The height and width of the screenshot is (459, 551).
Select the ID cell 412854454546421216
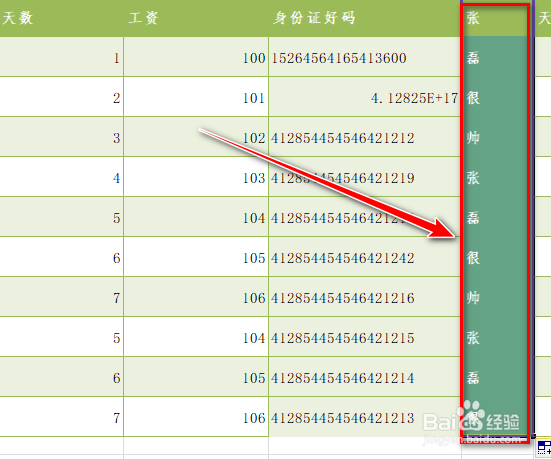coord(365,297)
